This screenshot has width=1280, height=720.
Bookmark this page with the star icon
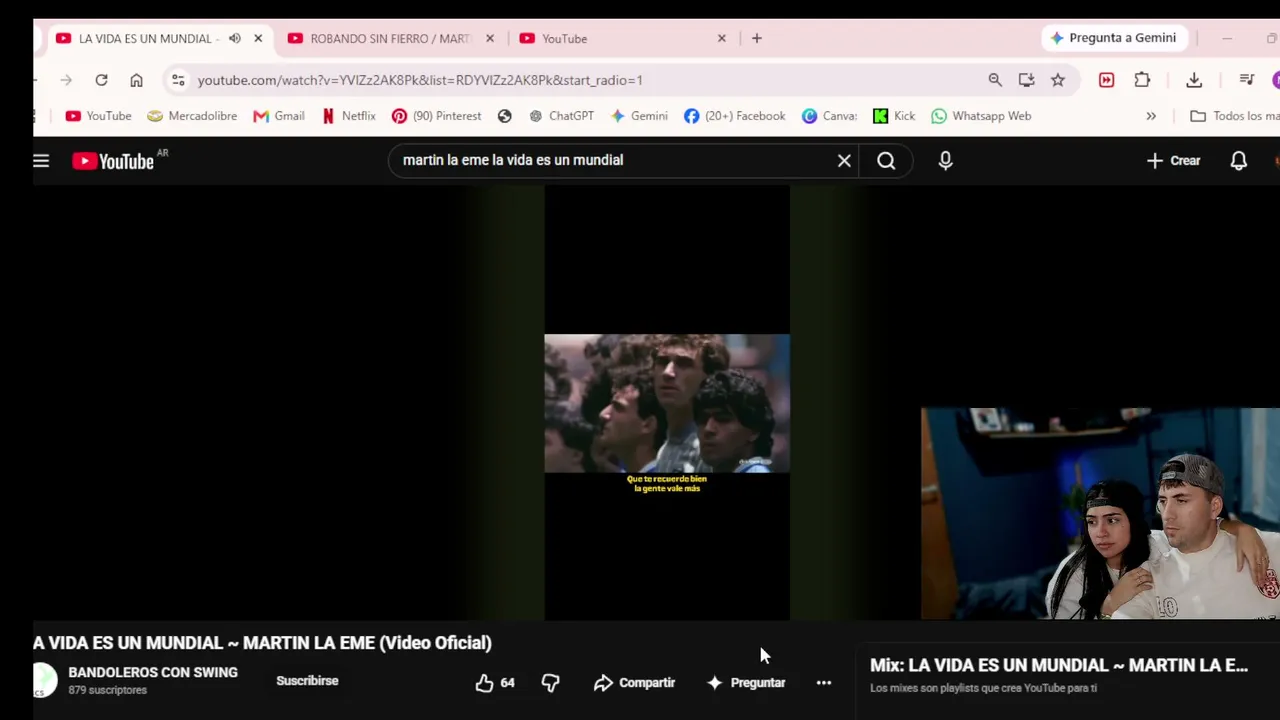1058,80
